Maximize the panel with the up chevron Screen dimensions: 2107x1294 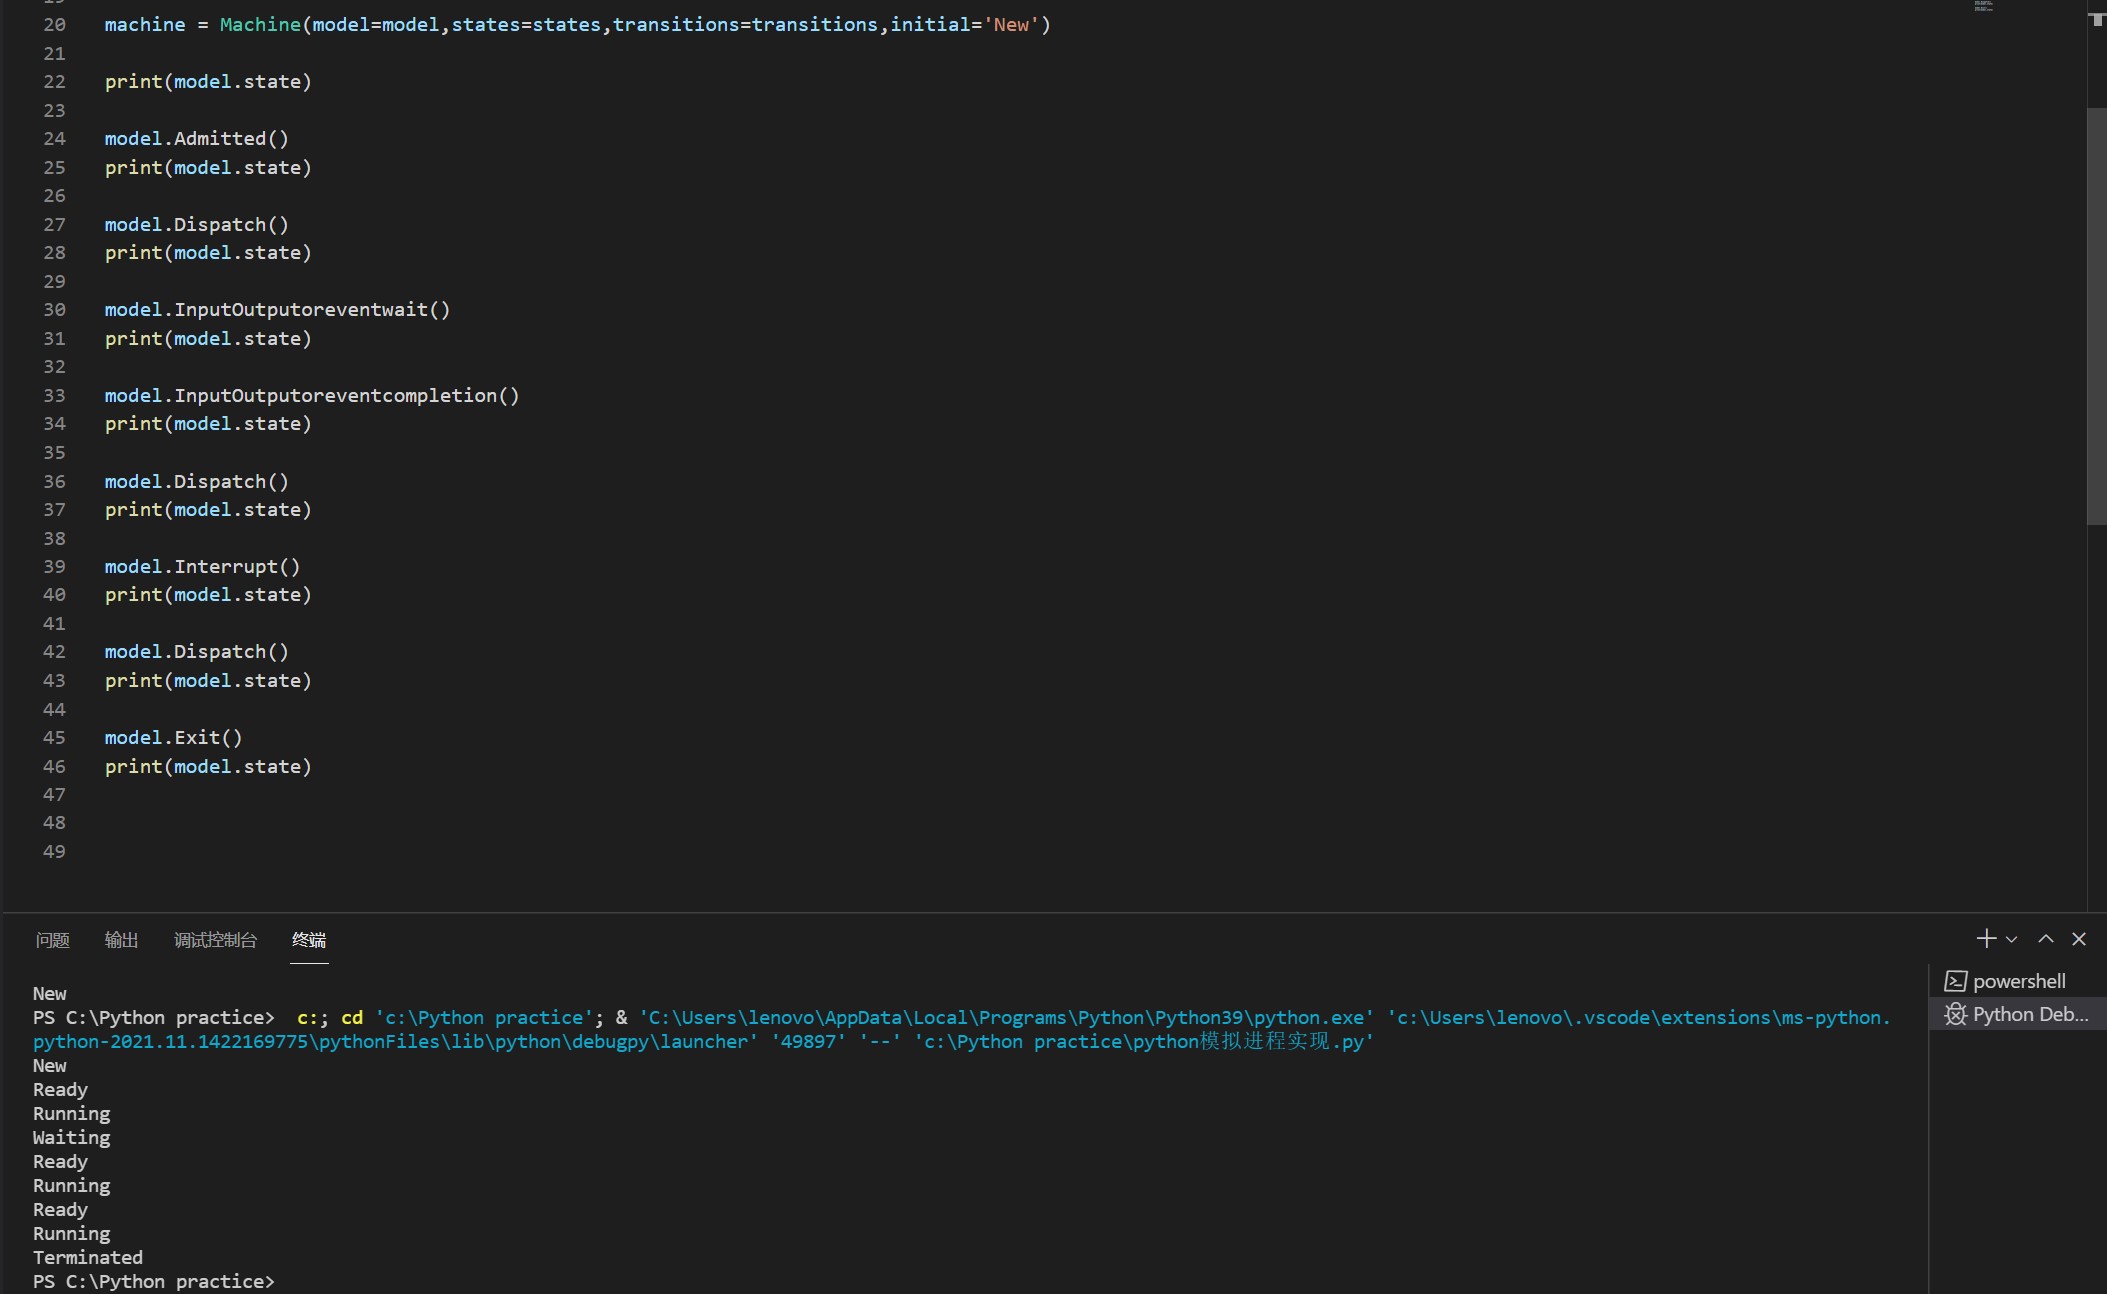tap(2046, 938)
